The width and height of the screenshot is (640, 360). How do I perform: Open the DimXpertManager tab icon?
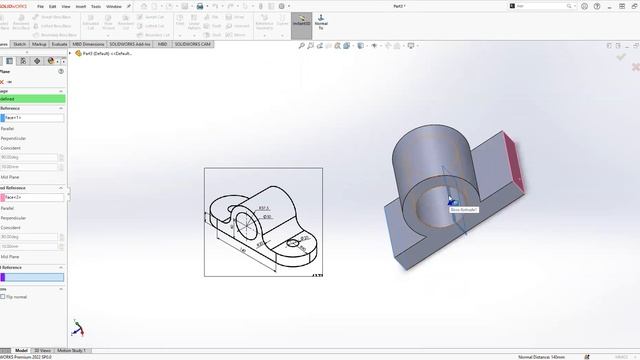37,61
